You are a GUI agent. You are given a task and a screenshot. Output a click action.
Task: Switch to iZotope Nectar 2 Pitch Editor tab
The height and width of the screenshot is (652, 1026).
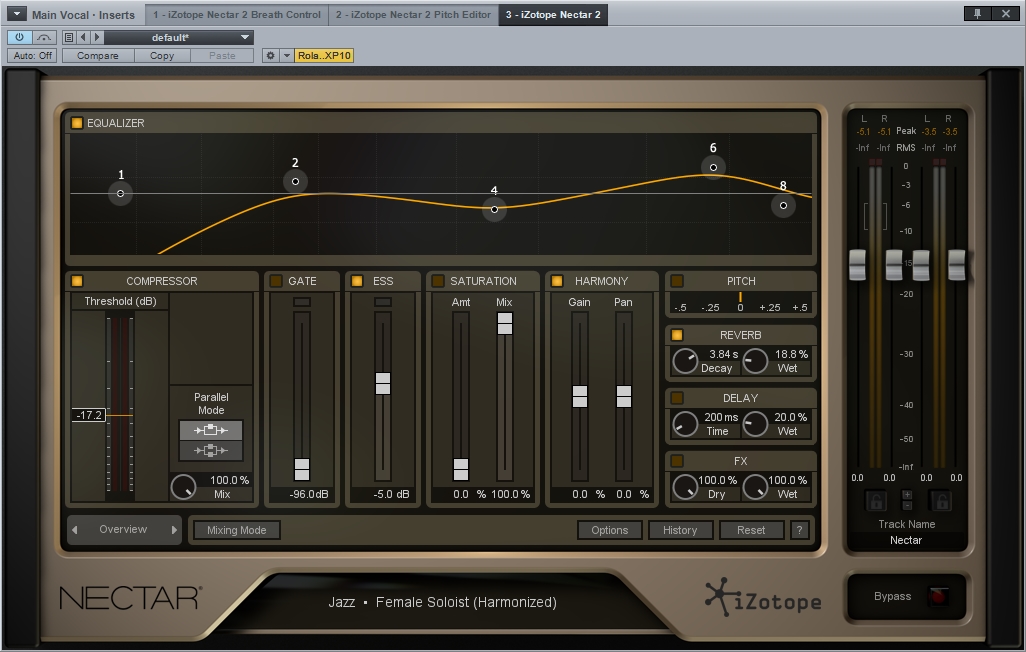click(x=414, y=15)
